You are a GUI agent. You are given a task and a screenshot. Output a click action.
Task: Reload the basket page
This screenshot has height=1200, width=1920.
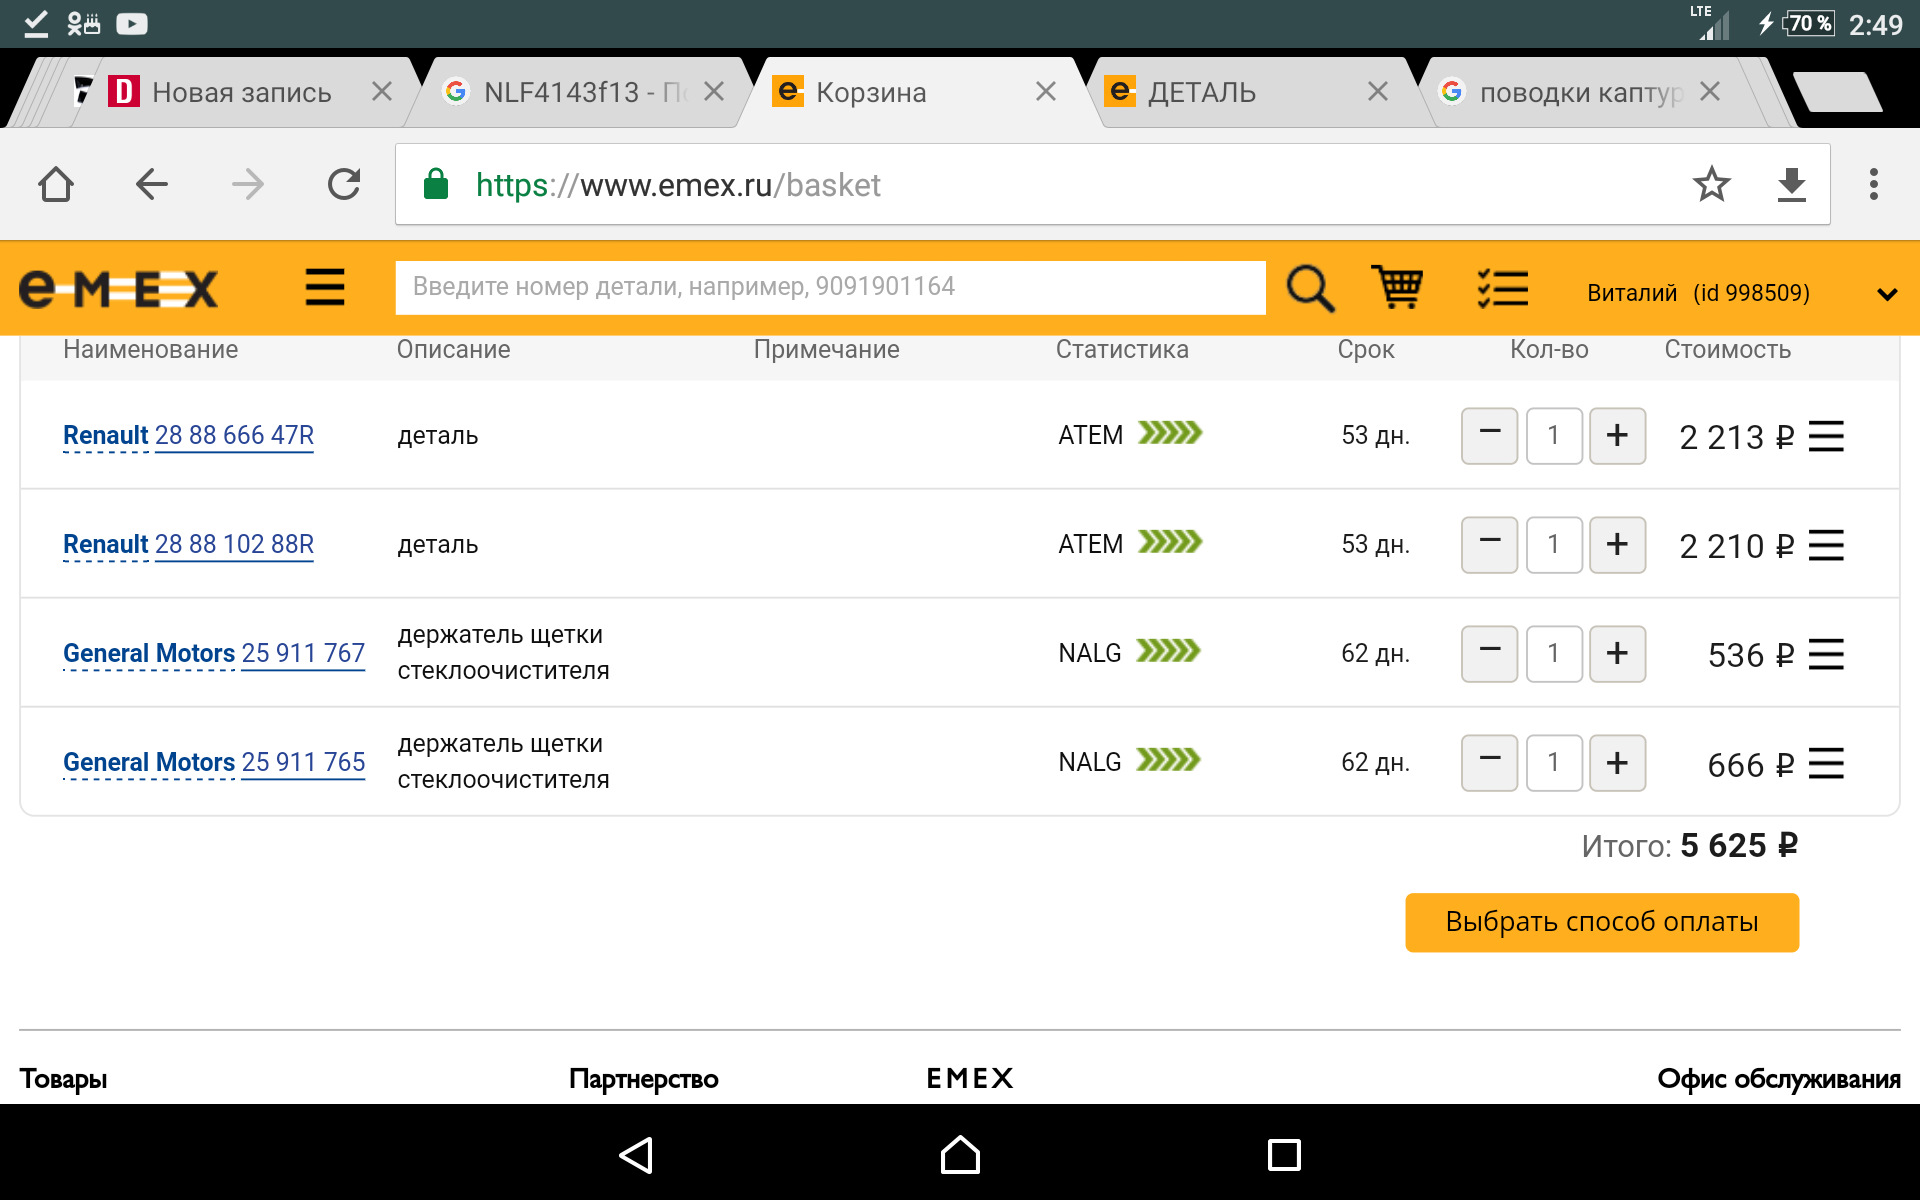(x=344, y=185)
